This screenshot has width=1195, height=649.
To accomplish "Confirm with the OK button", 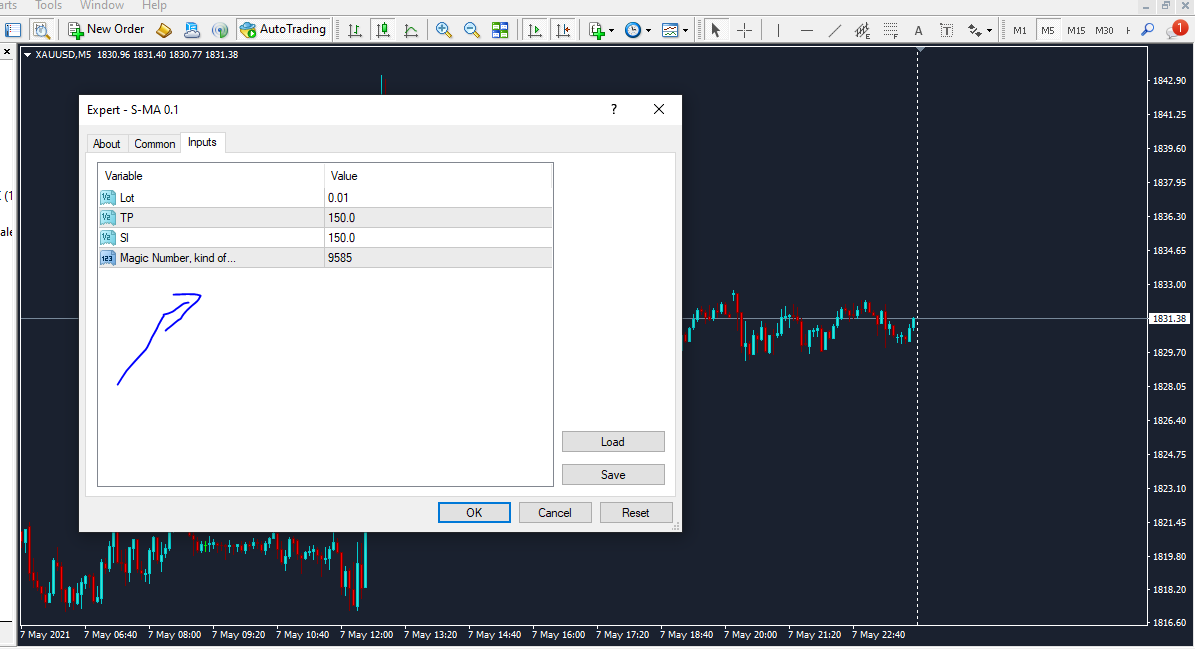I will tap(474, 513).
